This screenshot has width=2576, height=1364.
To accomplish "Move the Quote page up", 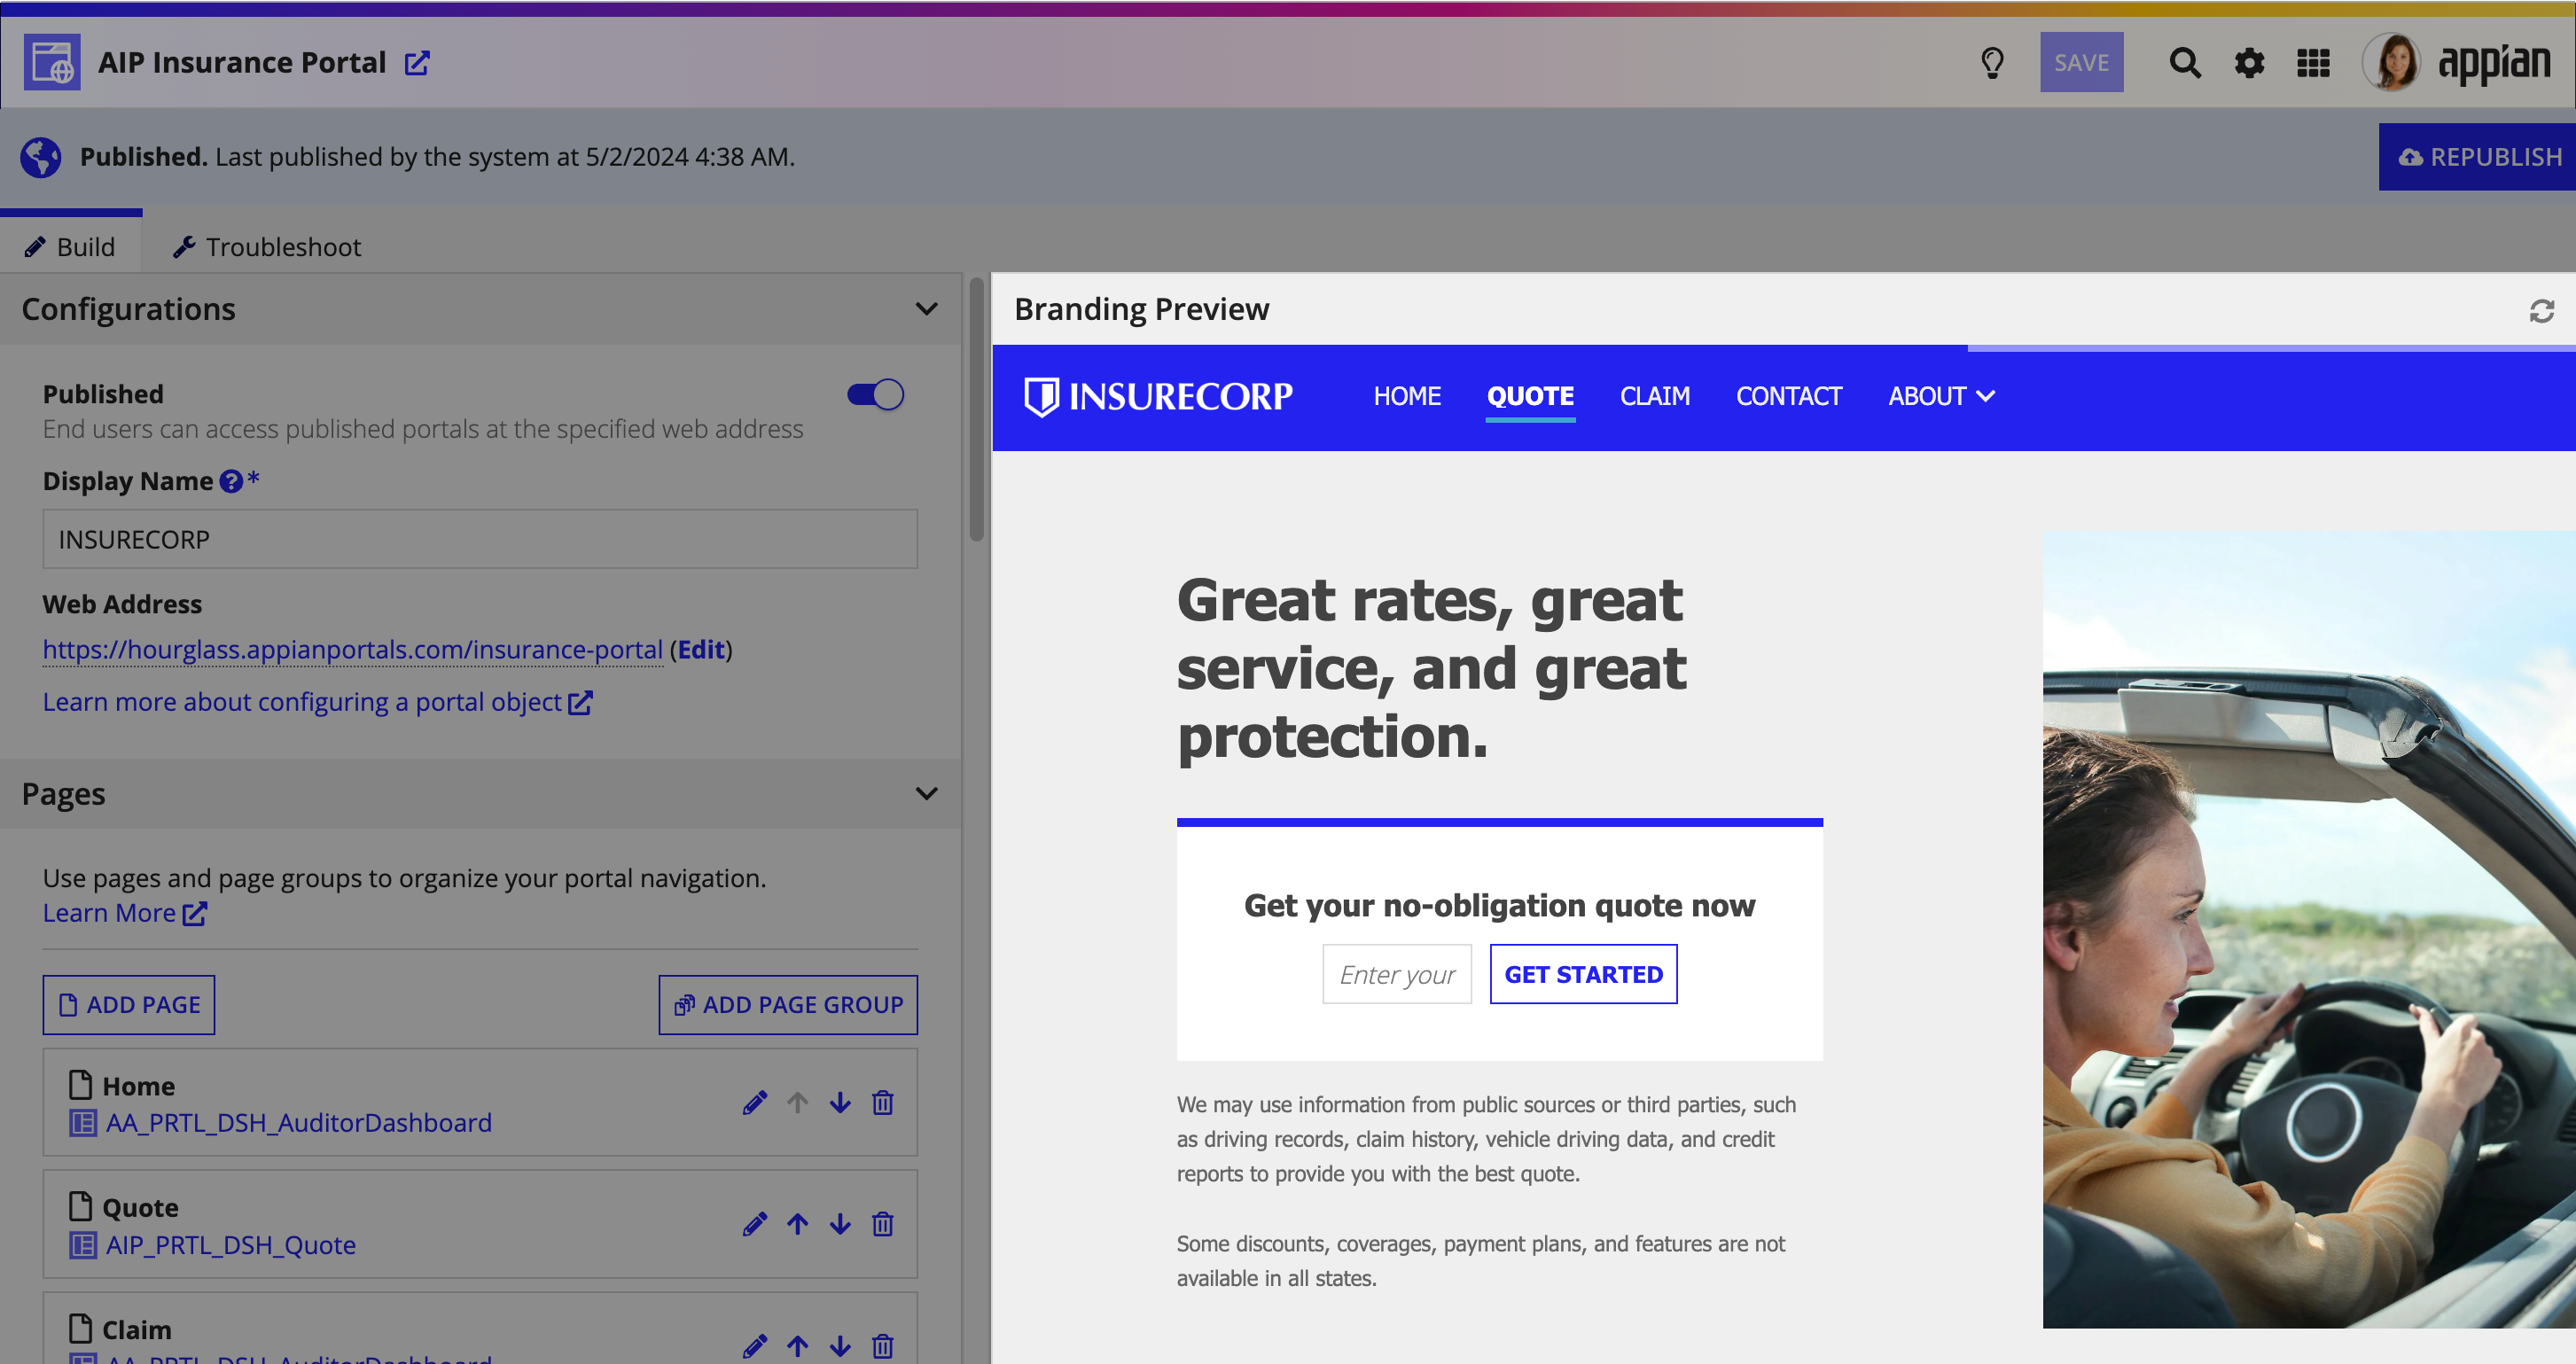I will tap(797, 1224).
